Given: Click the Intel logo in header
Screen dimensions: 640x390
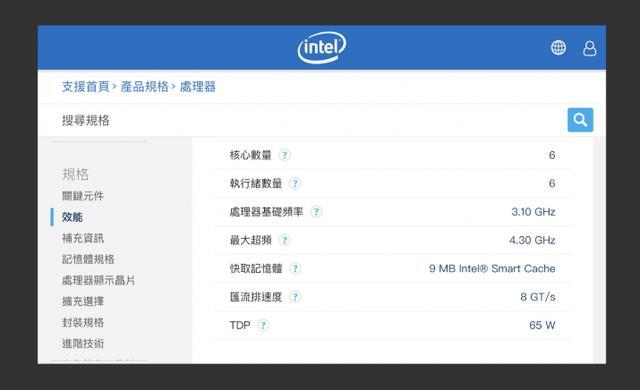Looking at the screenshot, I should click(x=322, y=47).
